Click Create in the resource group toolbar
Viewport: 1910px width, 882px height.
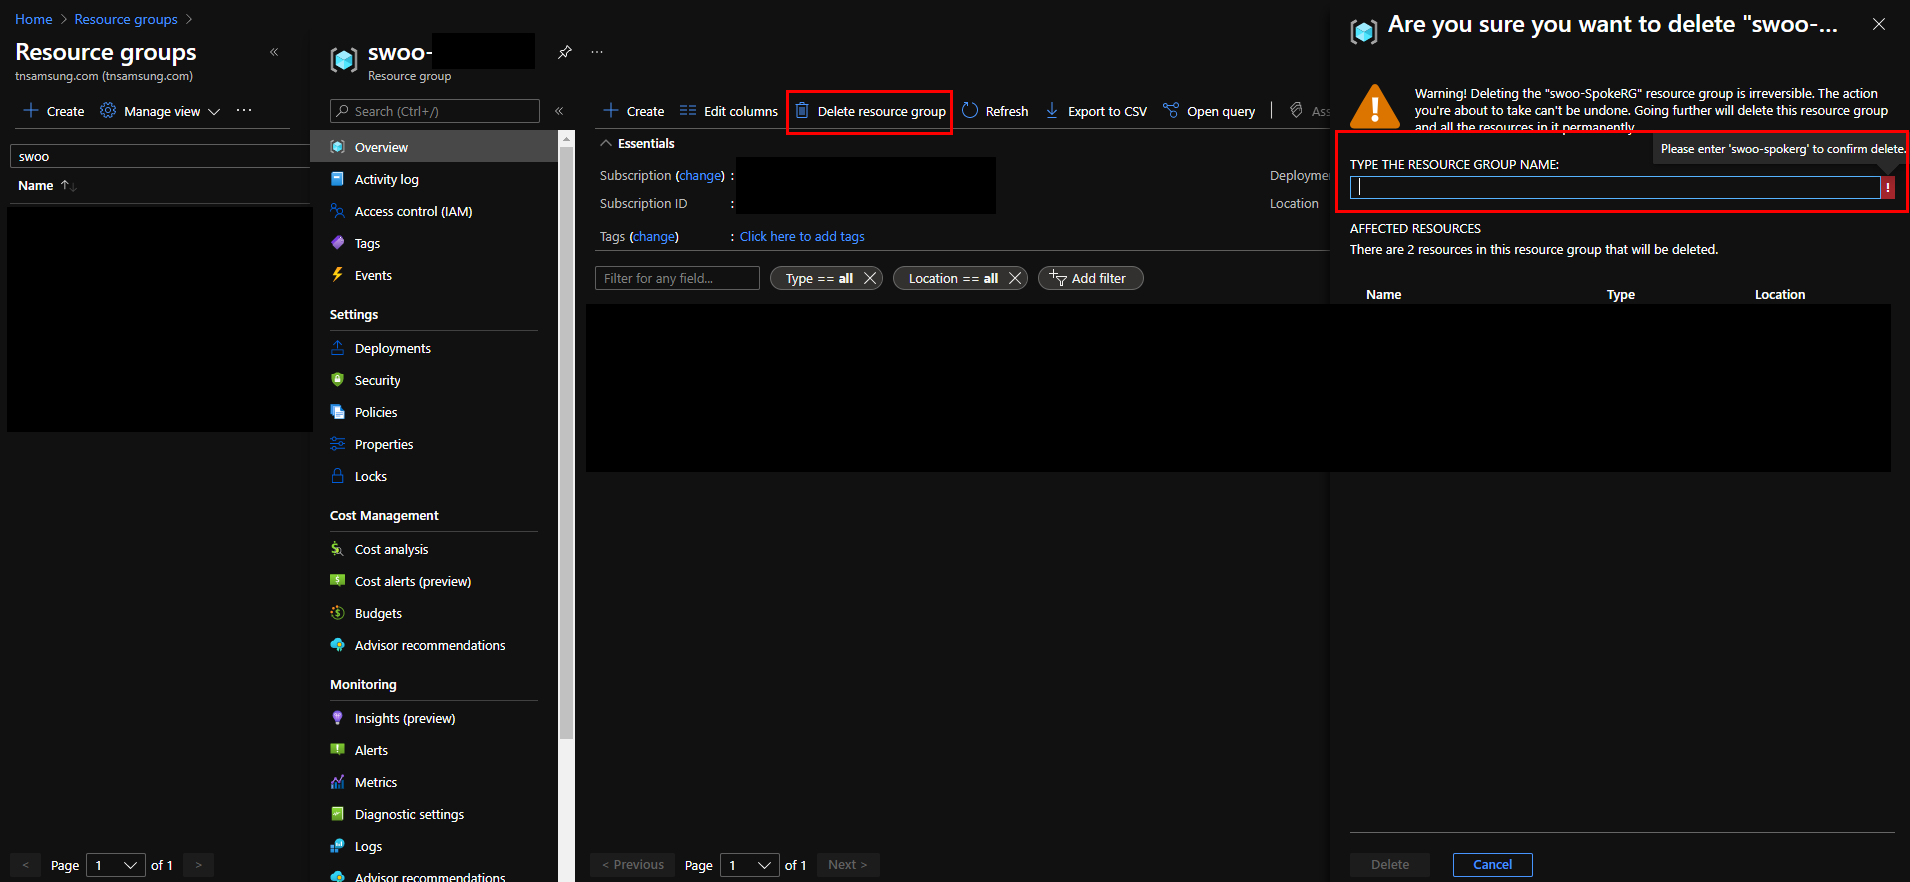[x=634, y=111]
